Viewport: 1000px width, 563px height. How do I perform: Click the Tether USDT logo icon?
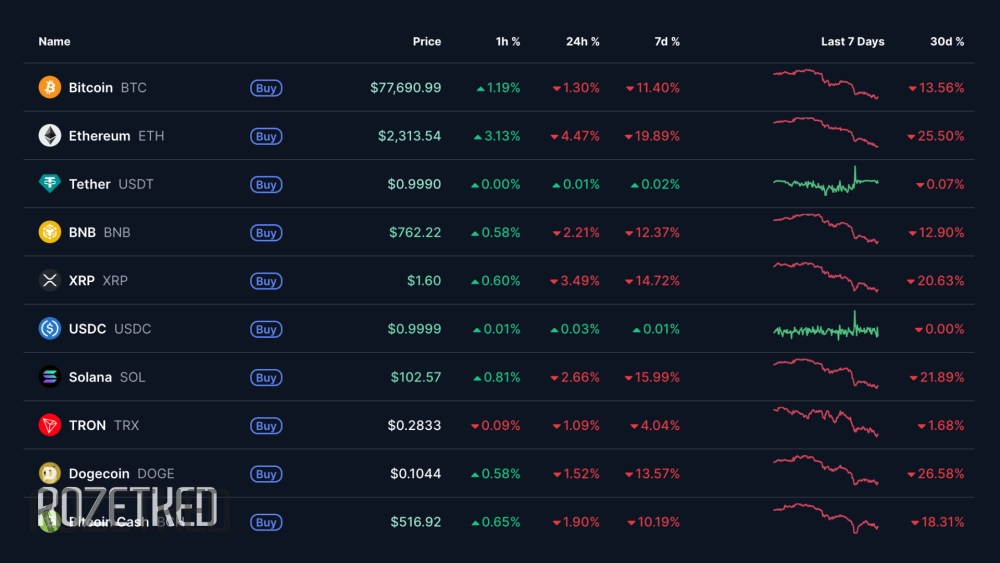pos(50,184)
